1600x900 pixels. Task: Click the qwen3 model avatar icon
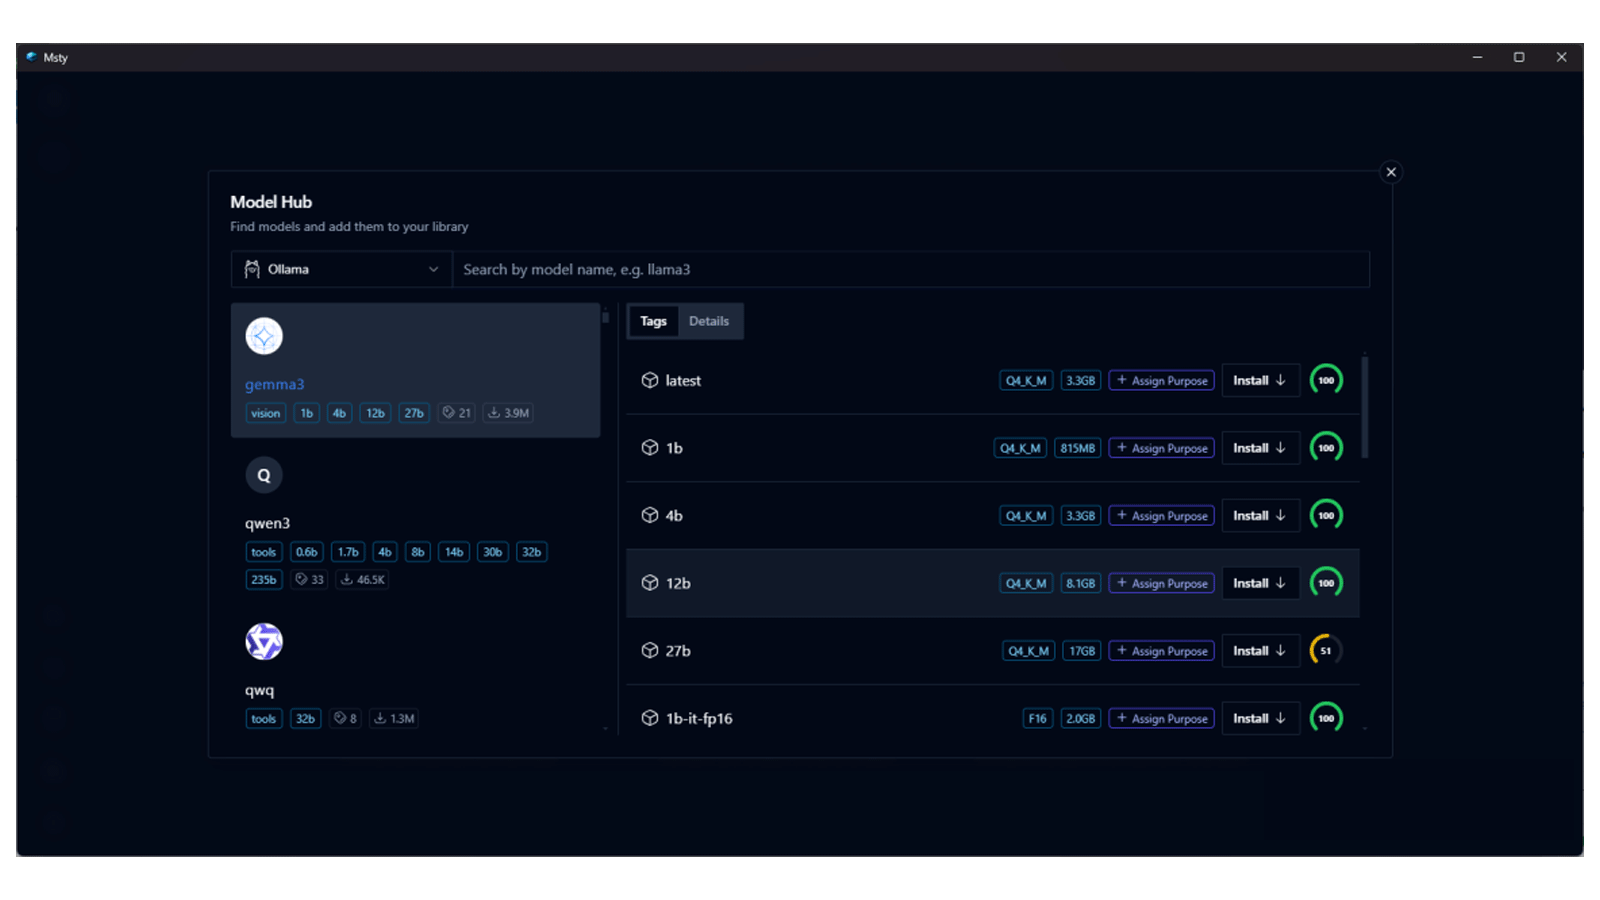click(x=264, y=475)
